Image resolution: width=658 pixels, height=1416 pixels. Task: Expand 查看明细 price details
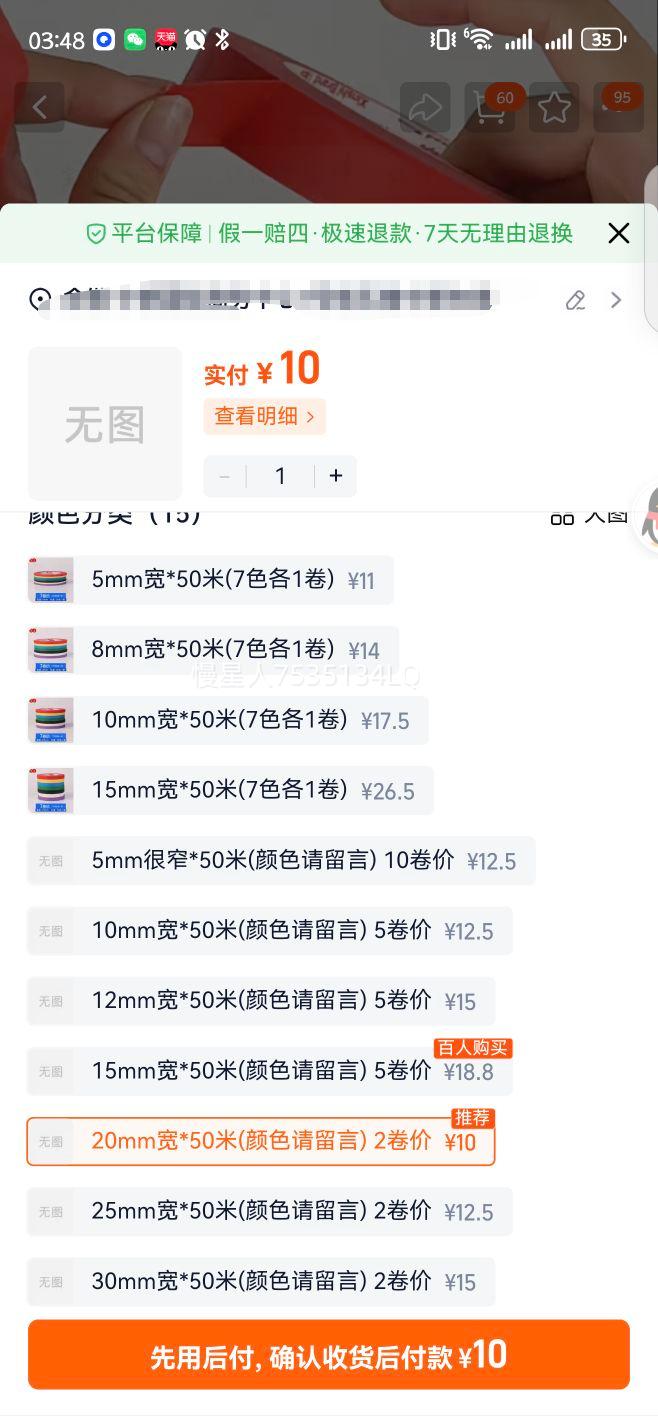coord(264,417)
